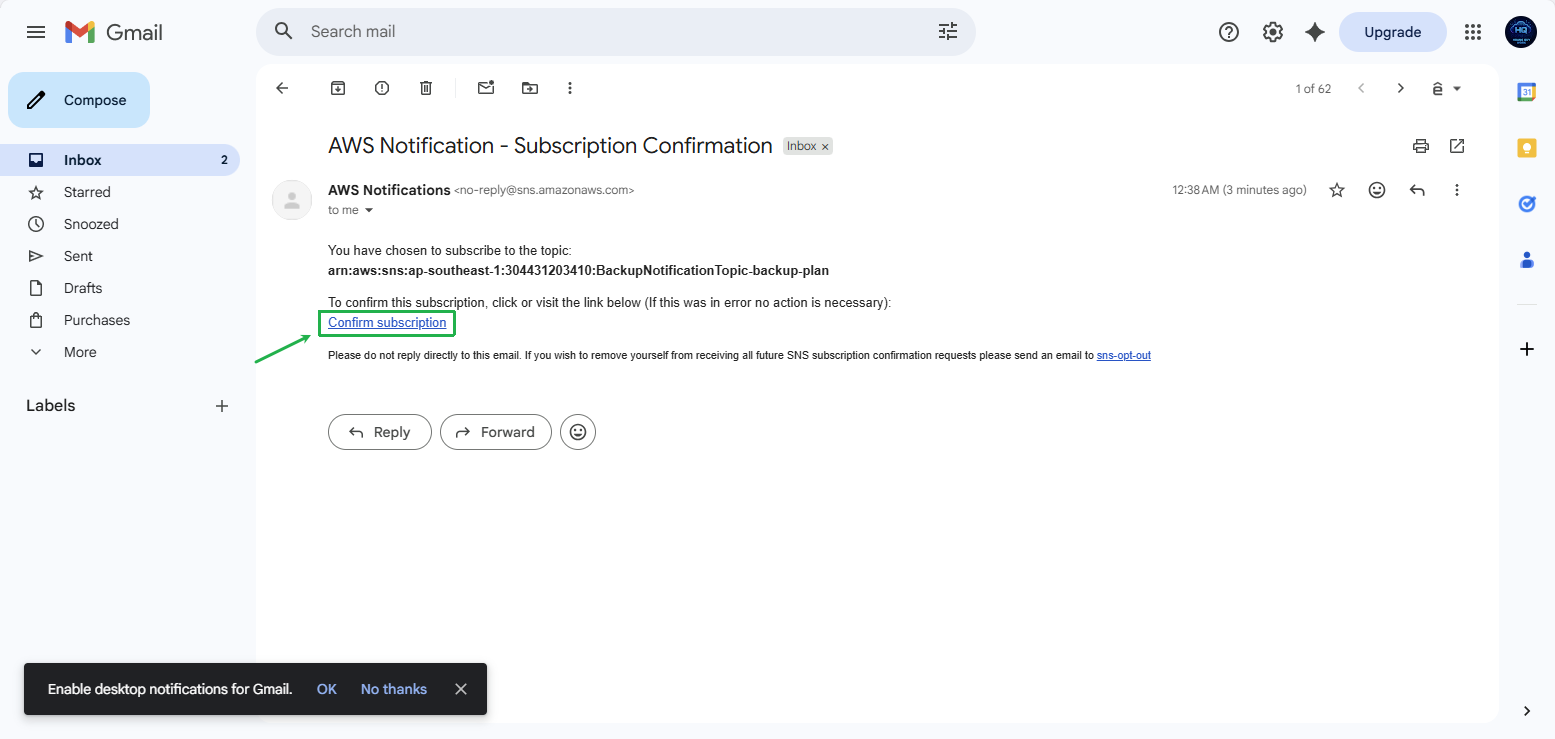Click the AWS Notifications sender name

(389, 190)
